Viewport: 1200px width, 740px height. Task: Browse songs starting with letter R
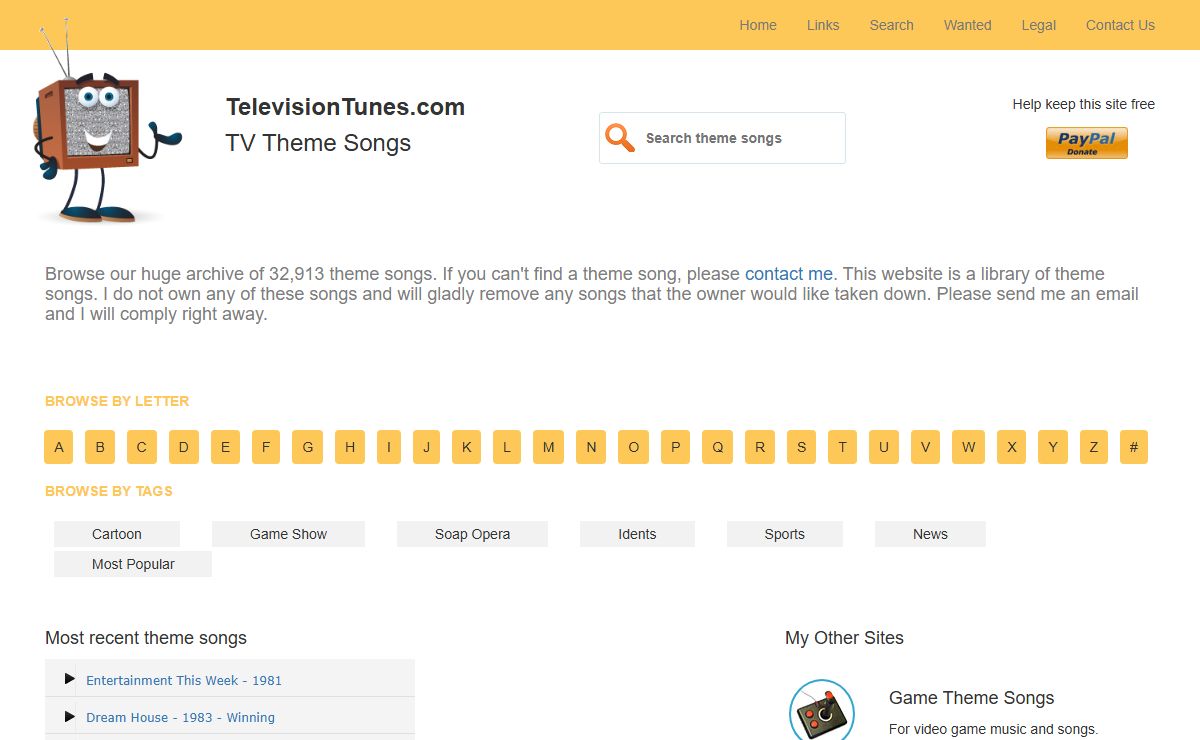(x=760, y=447)
